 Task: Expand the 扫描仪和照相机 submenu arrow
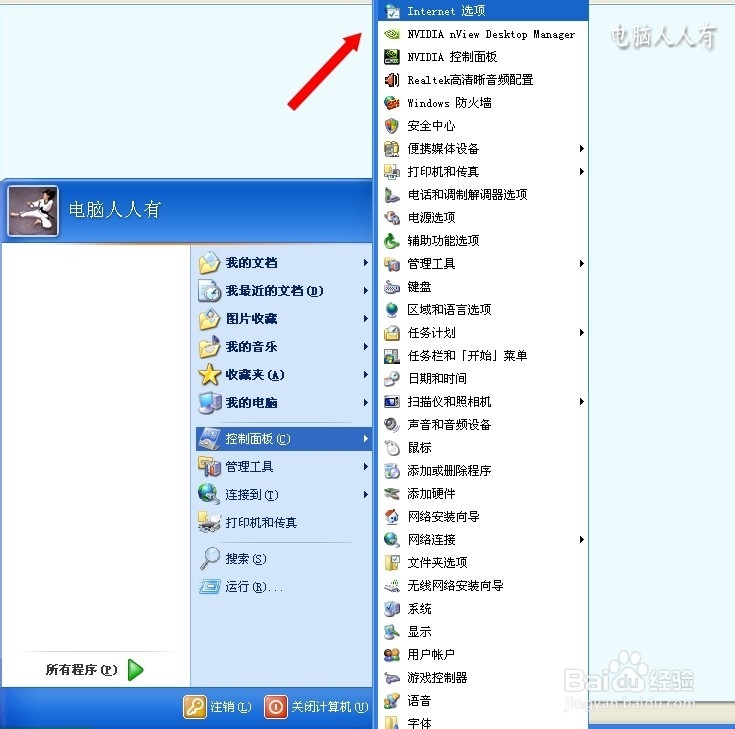click(x=581, y=401)
